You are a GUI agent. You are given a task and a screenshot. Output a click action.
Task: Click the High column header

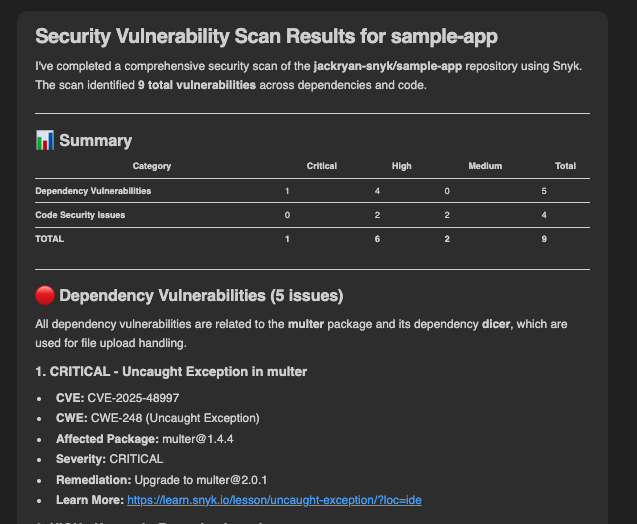[401, 166]
